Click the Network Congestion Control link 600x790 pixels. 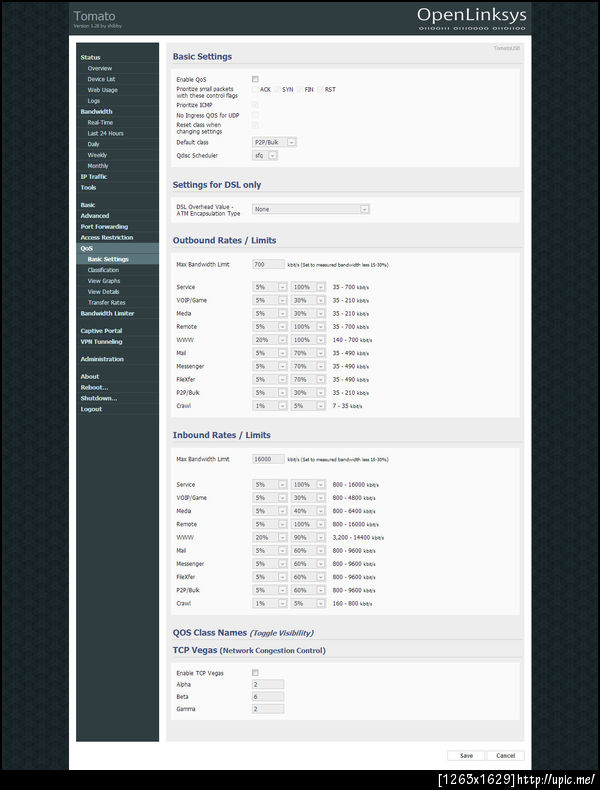pos(273,650)
